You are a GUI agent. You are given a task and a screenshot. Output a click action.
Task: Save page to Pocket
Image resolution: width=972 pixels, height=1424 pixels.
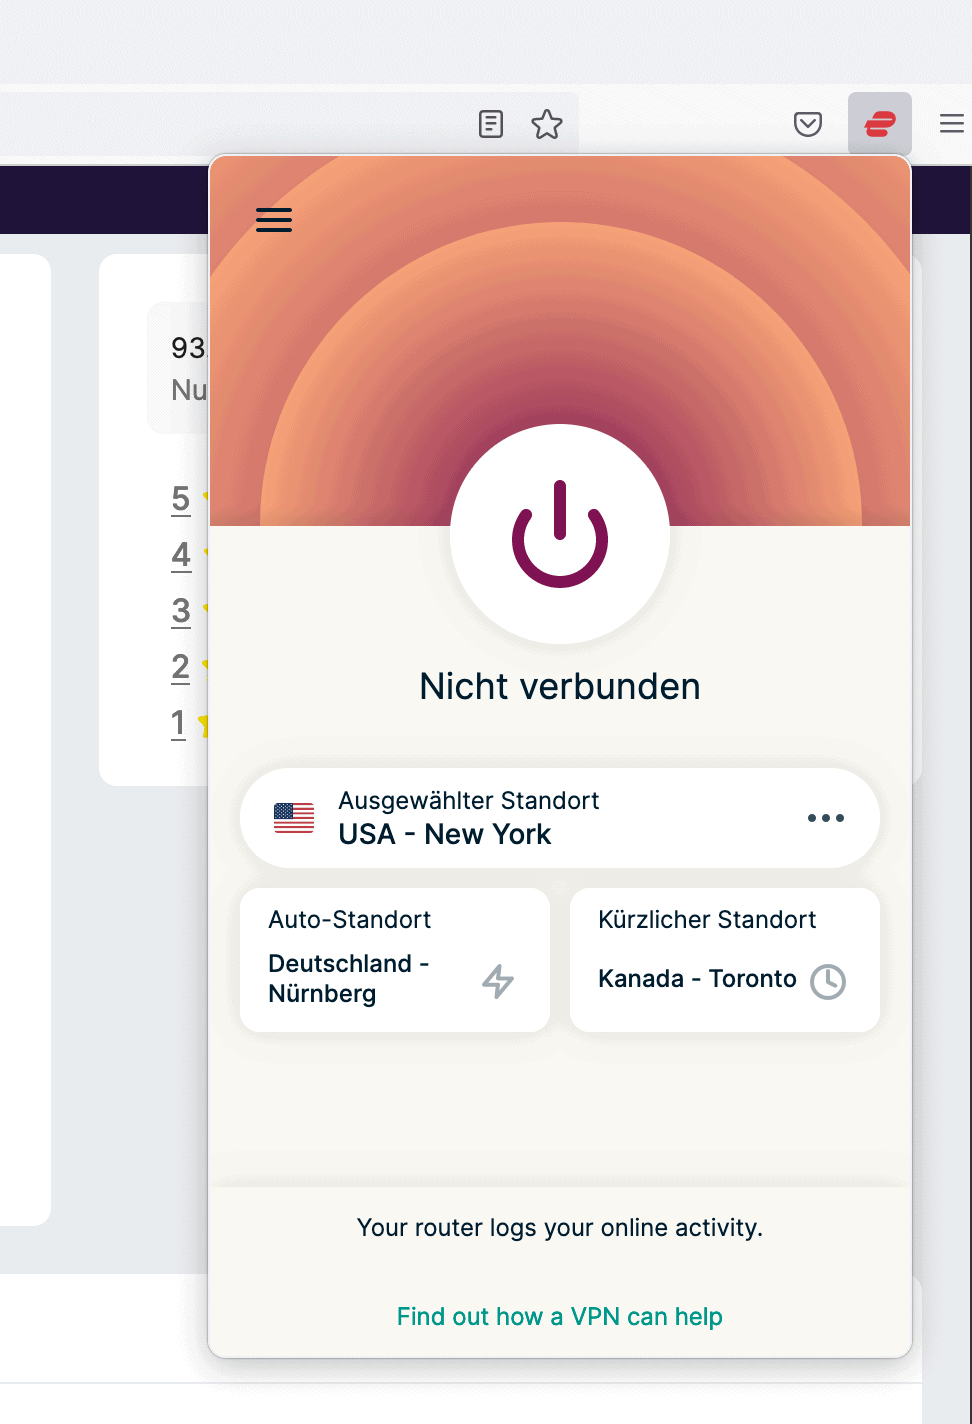click(x=808, y=124)
